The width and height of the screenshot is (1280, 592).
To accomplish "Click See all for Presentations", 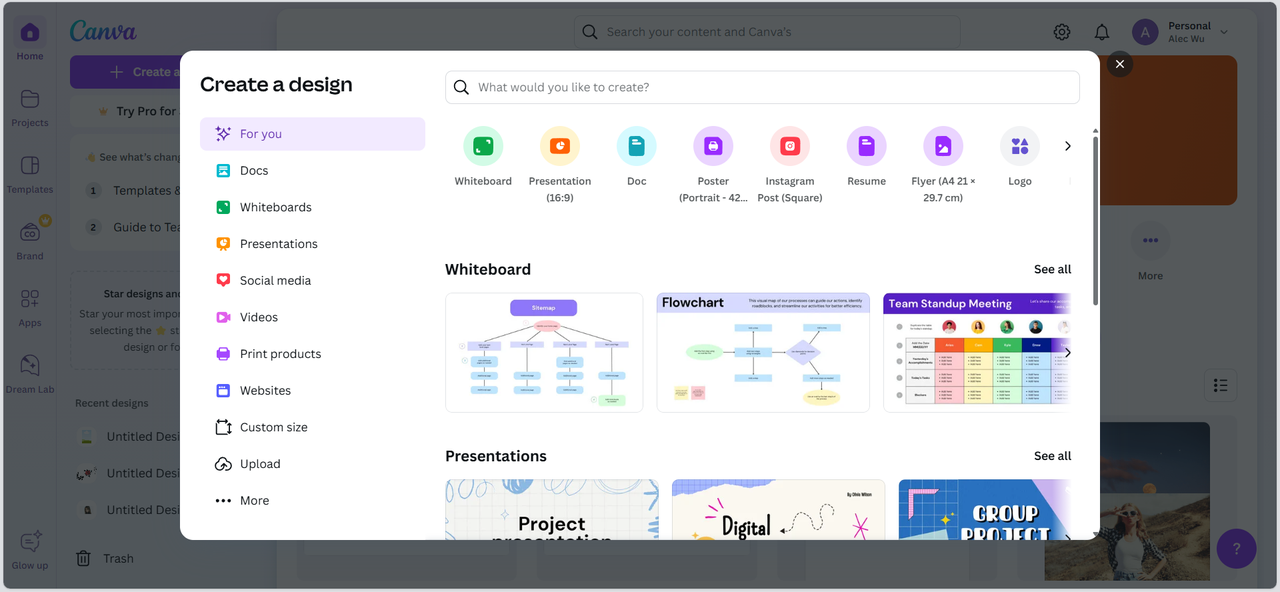I will click(x=1052, y=456).
